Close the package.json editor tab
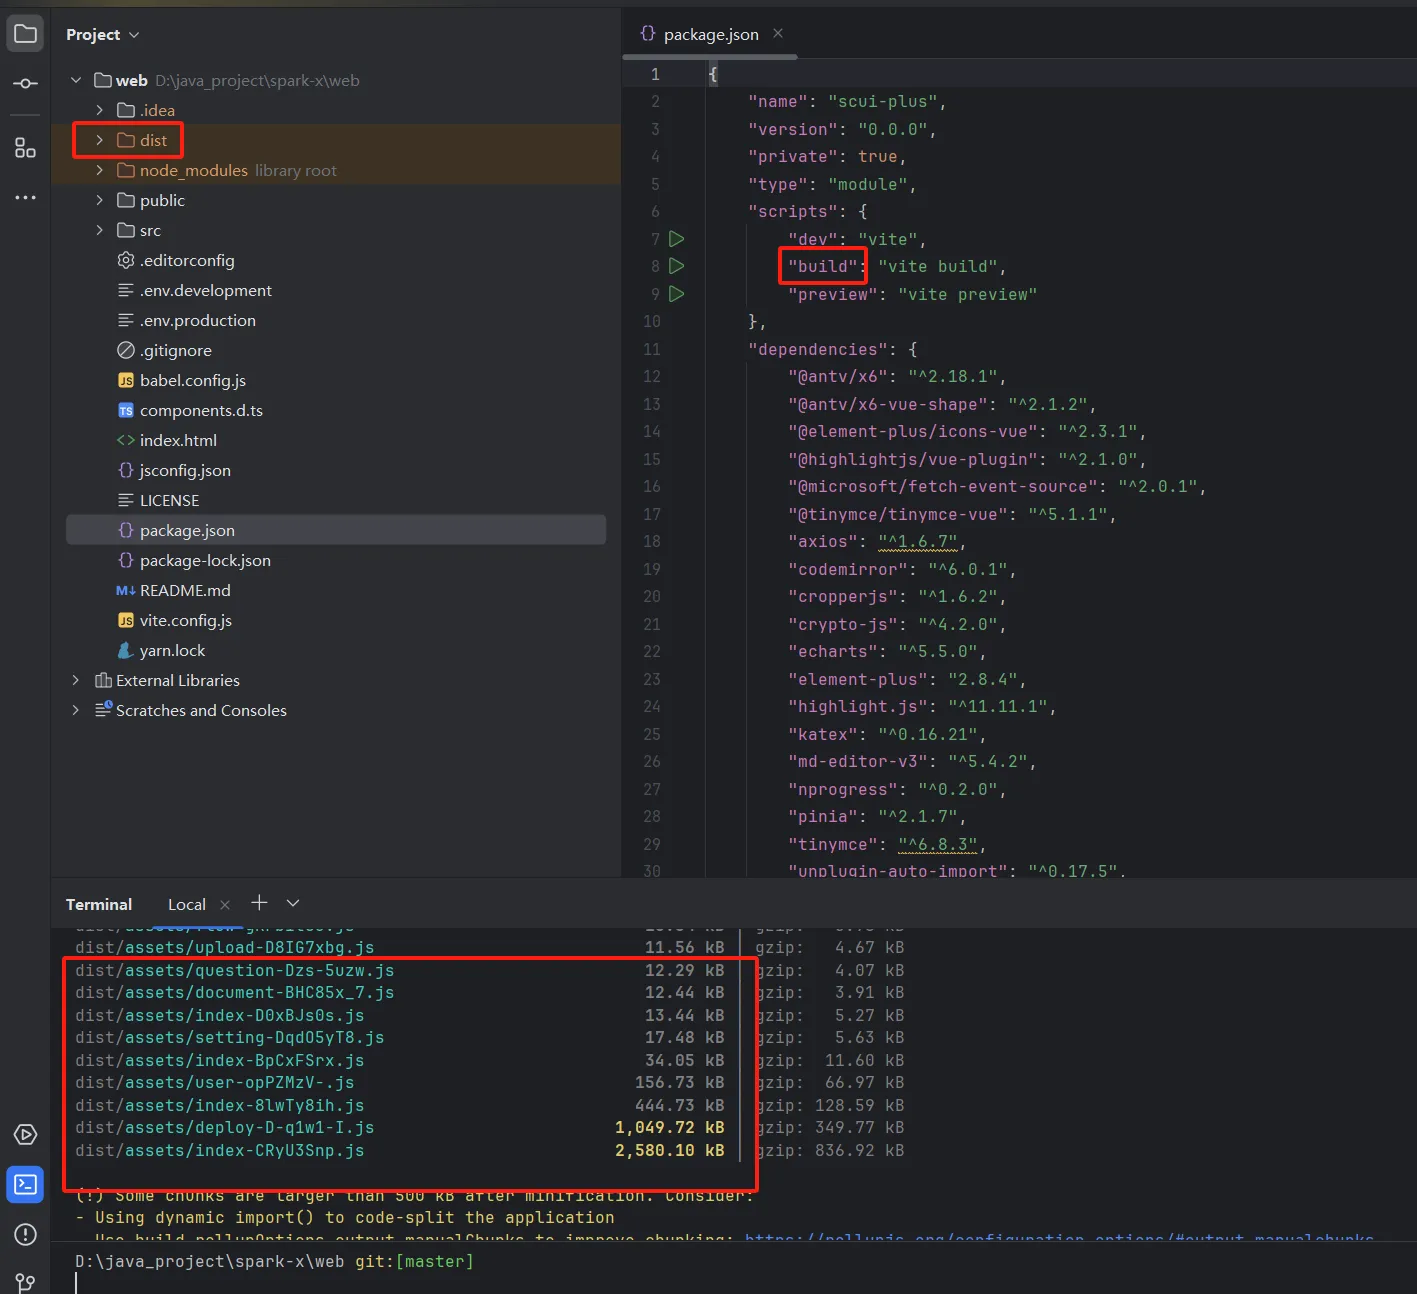 tap(778, 34)
